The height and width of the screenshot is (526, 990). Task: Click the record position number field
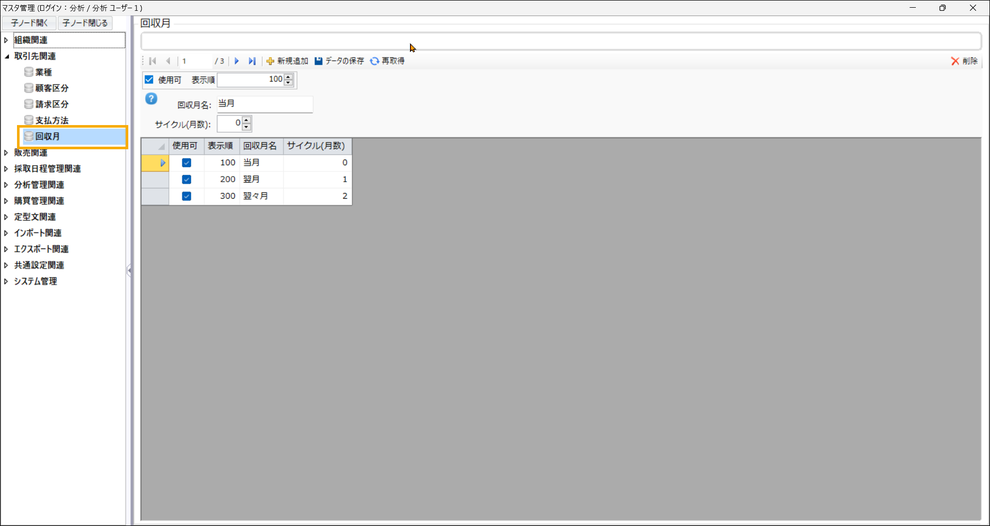(196, 61)
